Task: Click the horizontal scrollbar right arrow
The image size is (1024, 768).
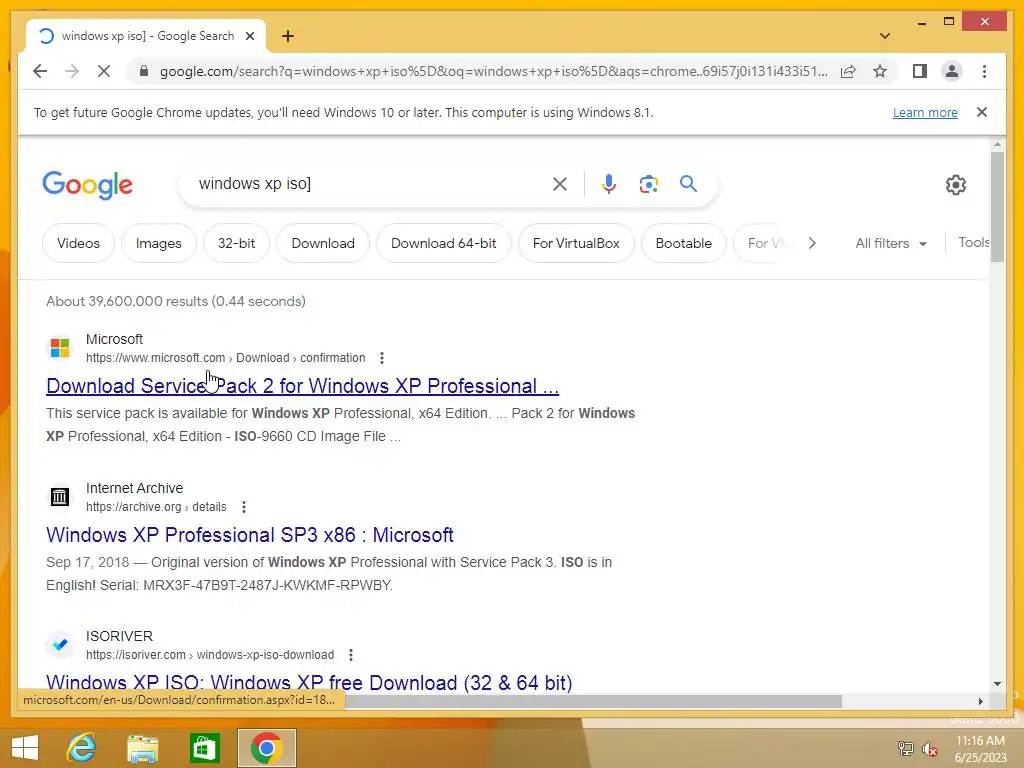Action: [x=980, y=701]
